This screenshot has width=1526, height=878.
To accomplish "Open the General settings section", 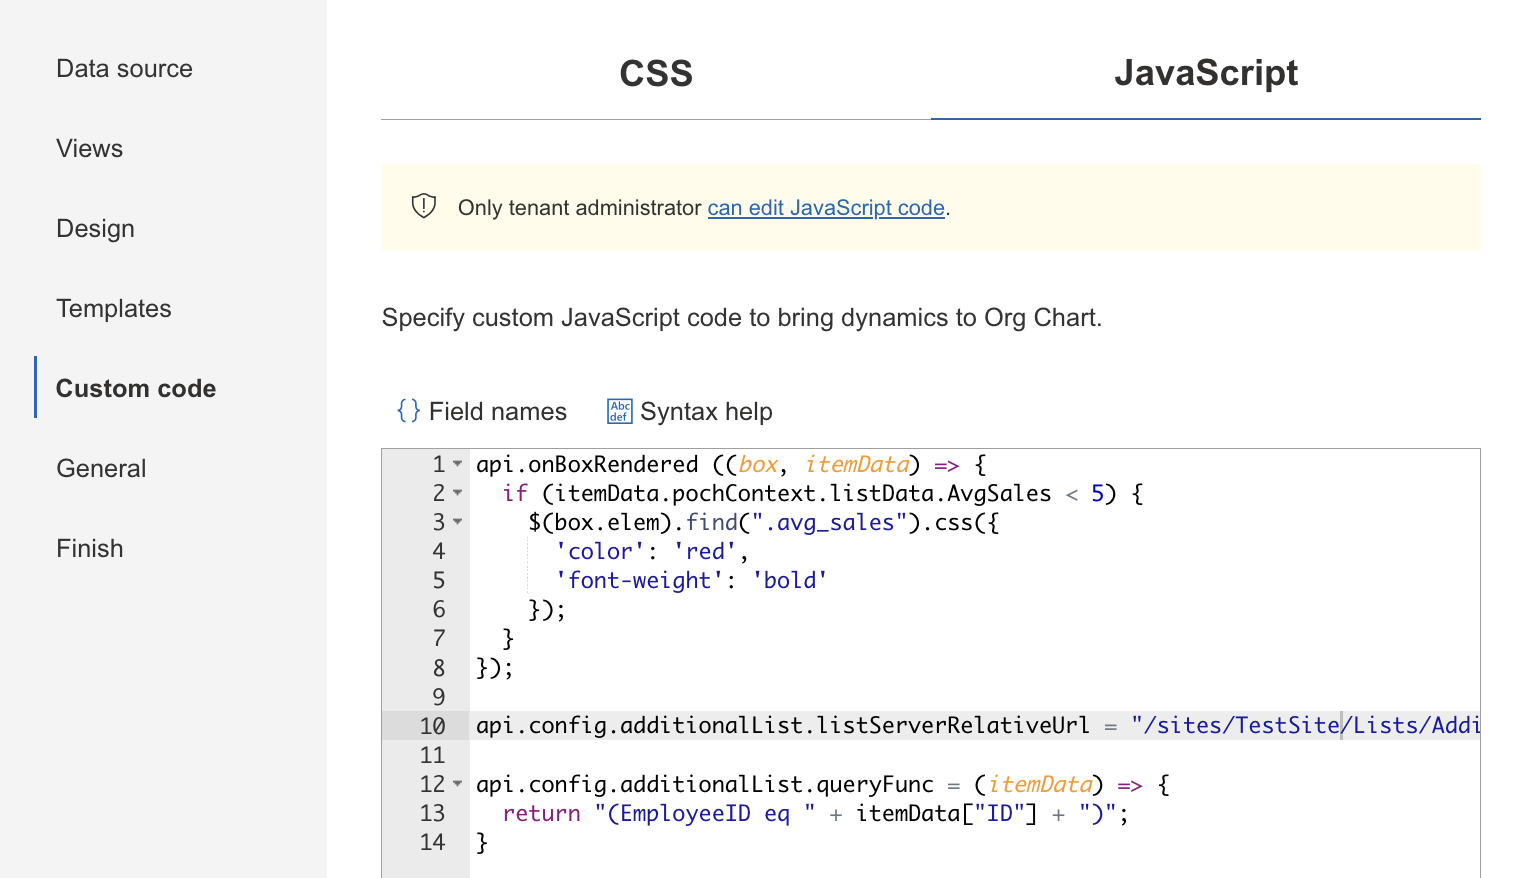I will click(x=101, y=468).
